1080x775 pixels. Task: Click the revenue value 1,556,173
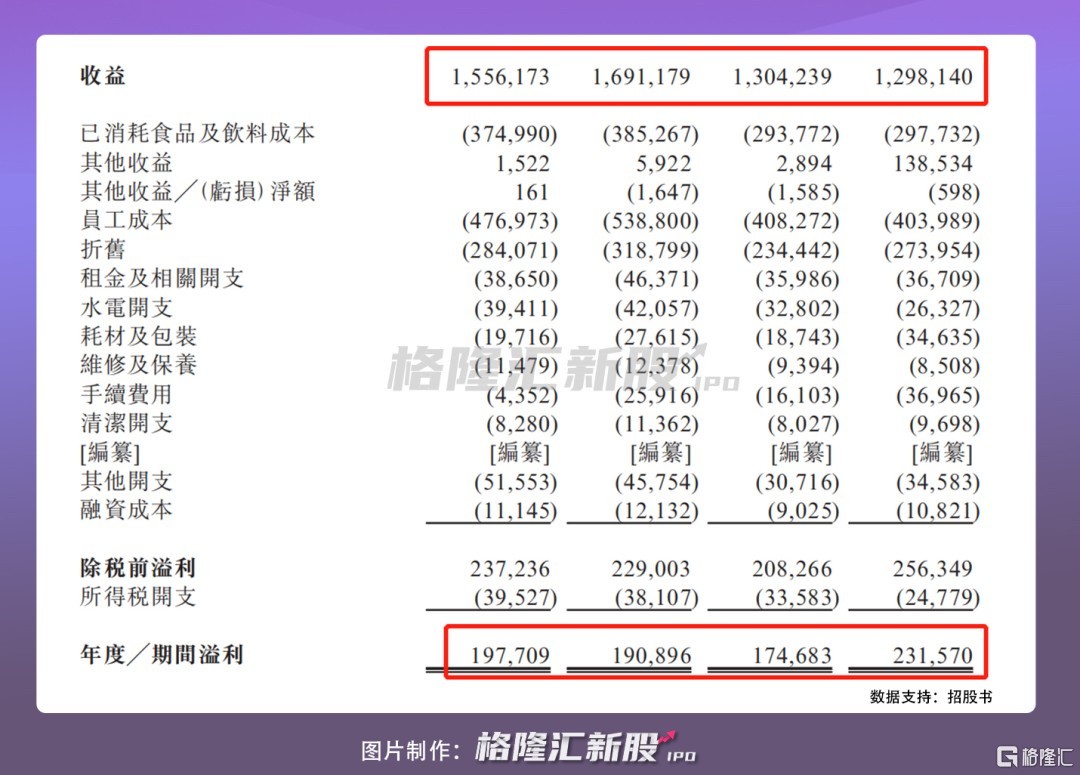click(501, 76)
